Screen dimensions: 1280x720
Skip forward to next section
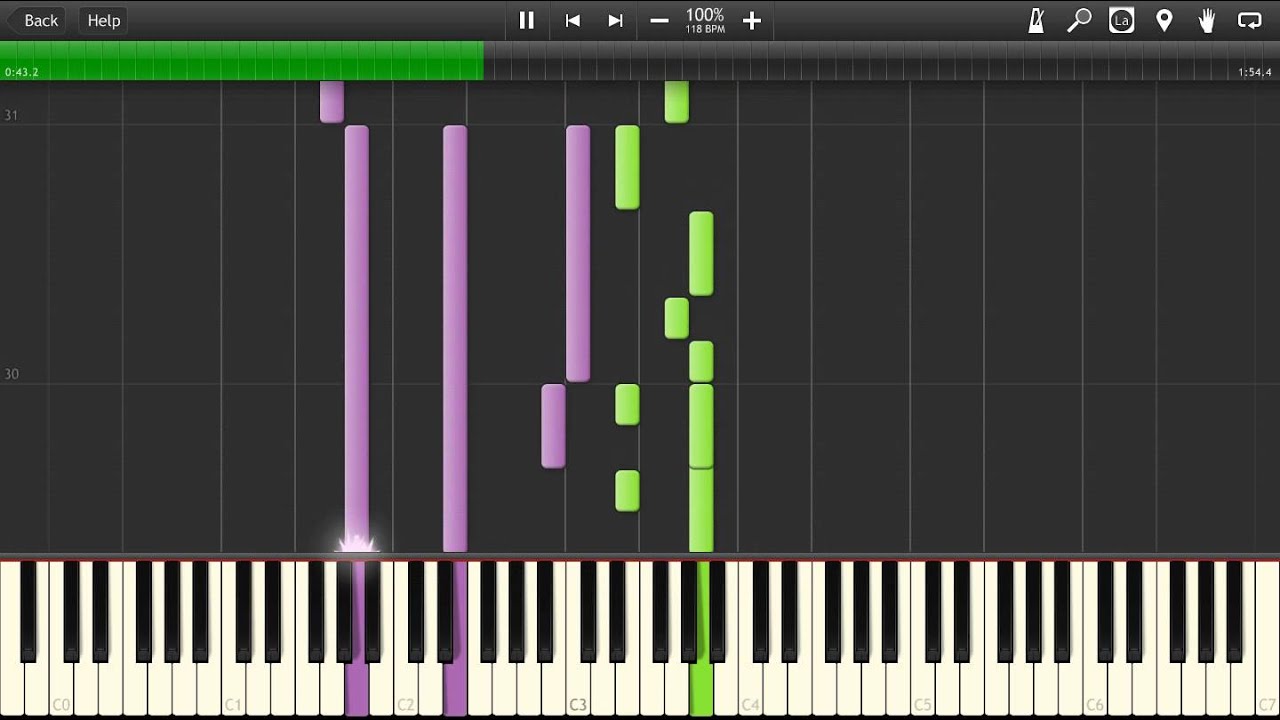click(x=616, y=20)
